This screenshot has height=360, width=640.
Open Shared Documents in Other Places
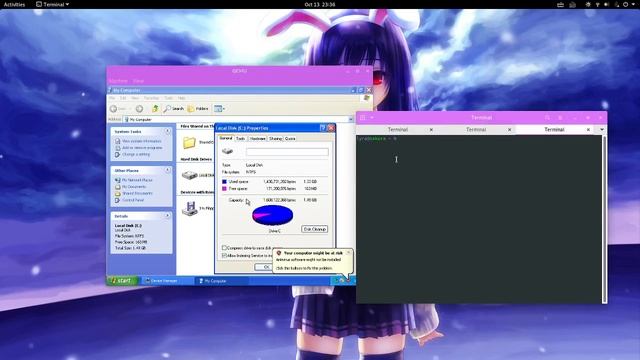(137, 193)
